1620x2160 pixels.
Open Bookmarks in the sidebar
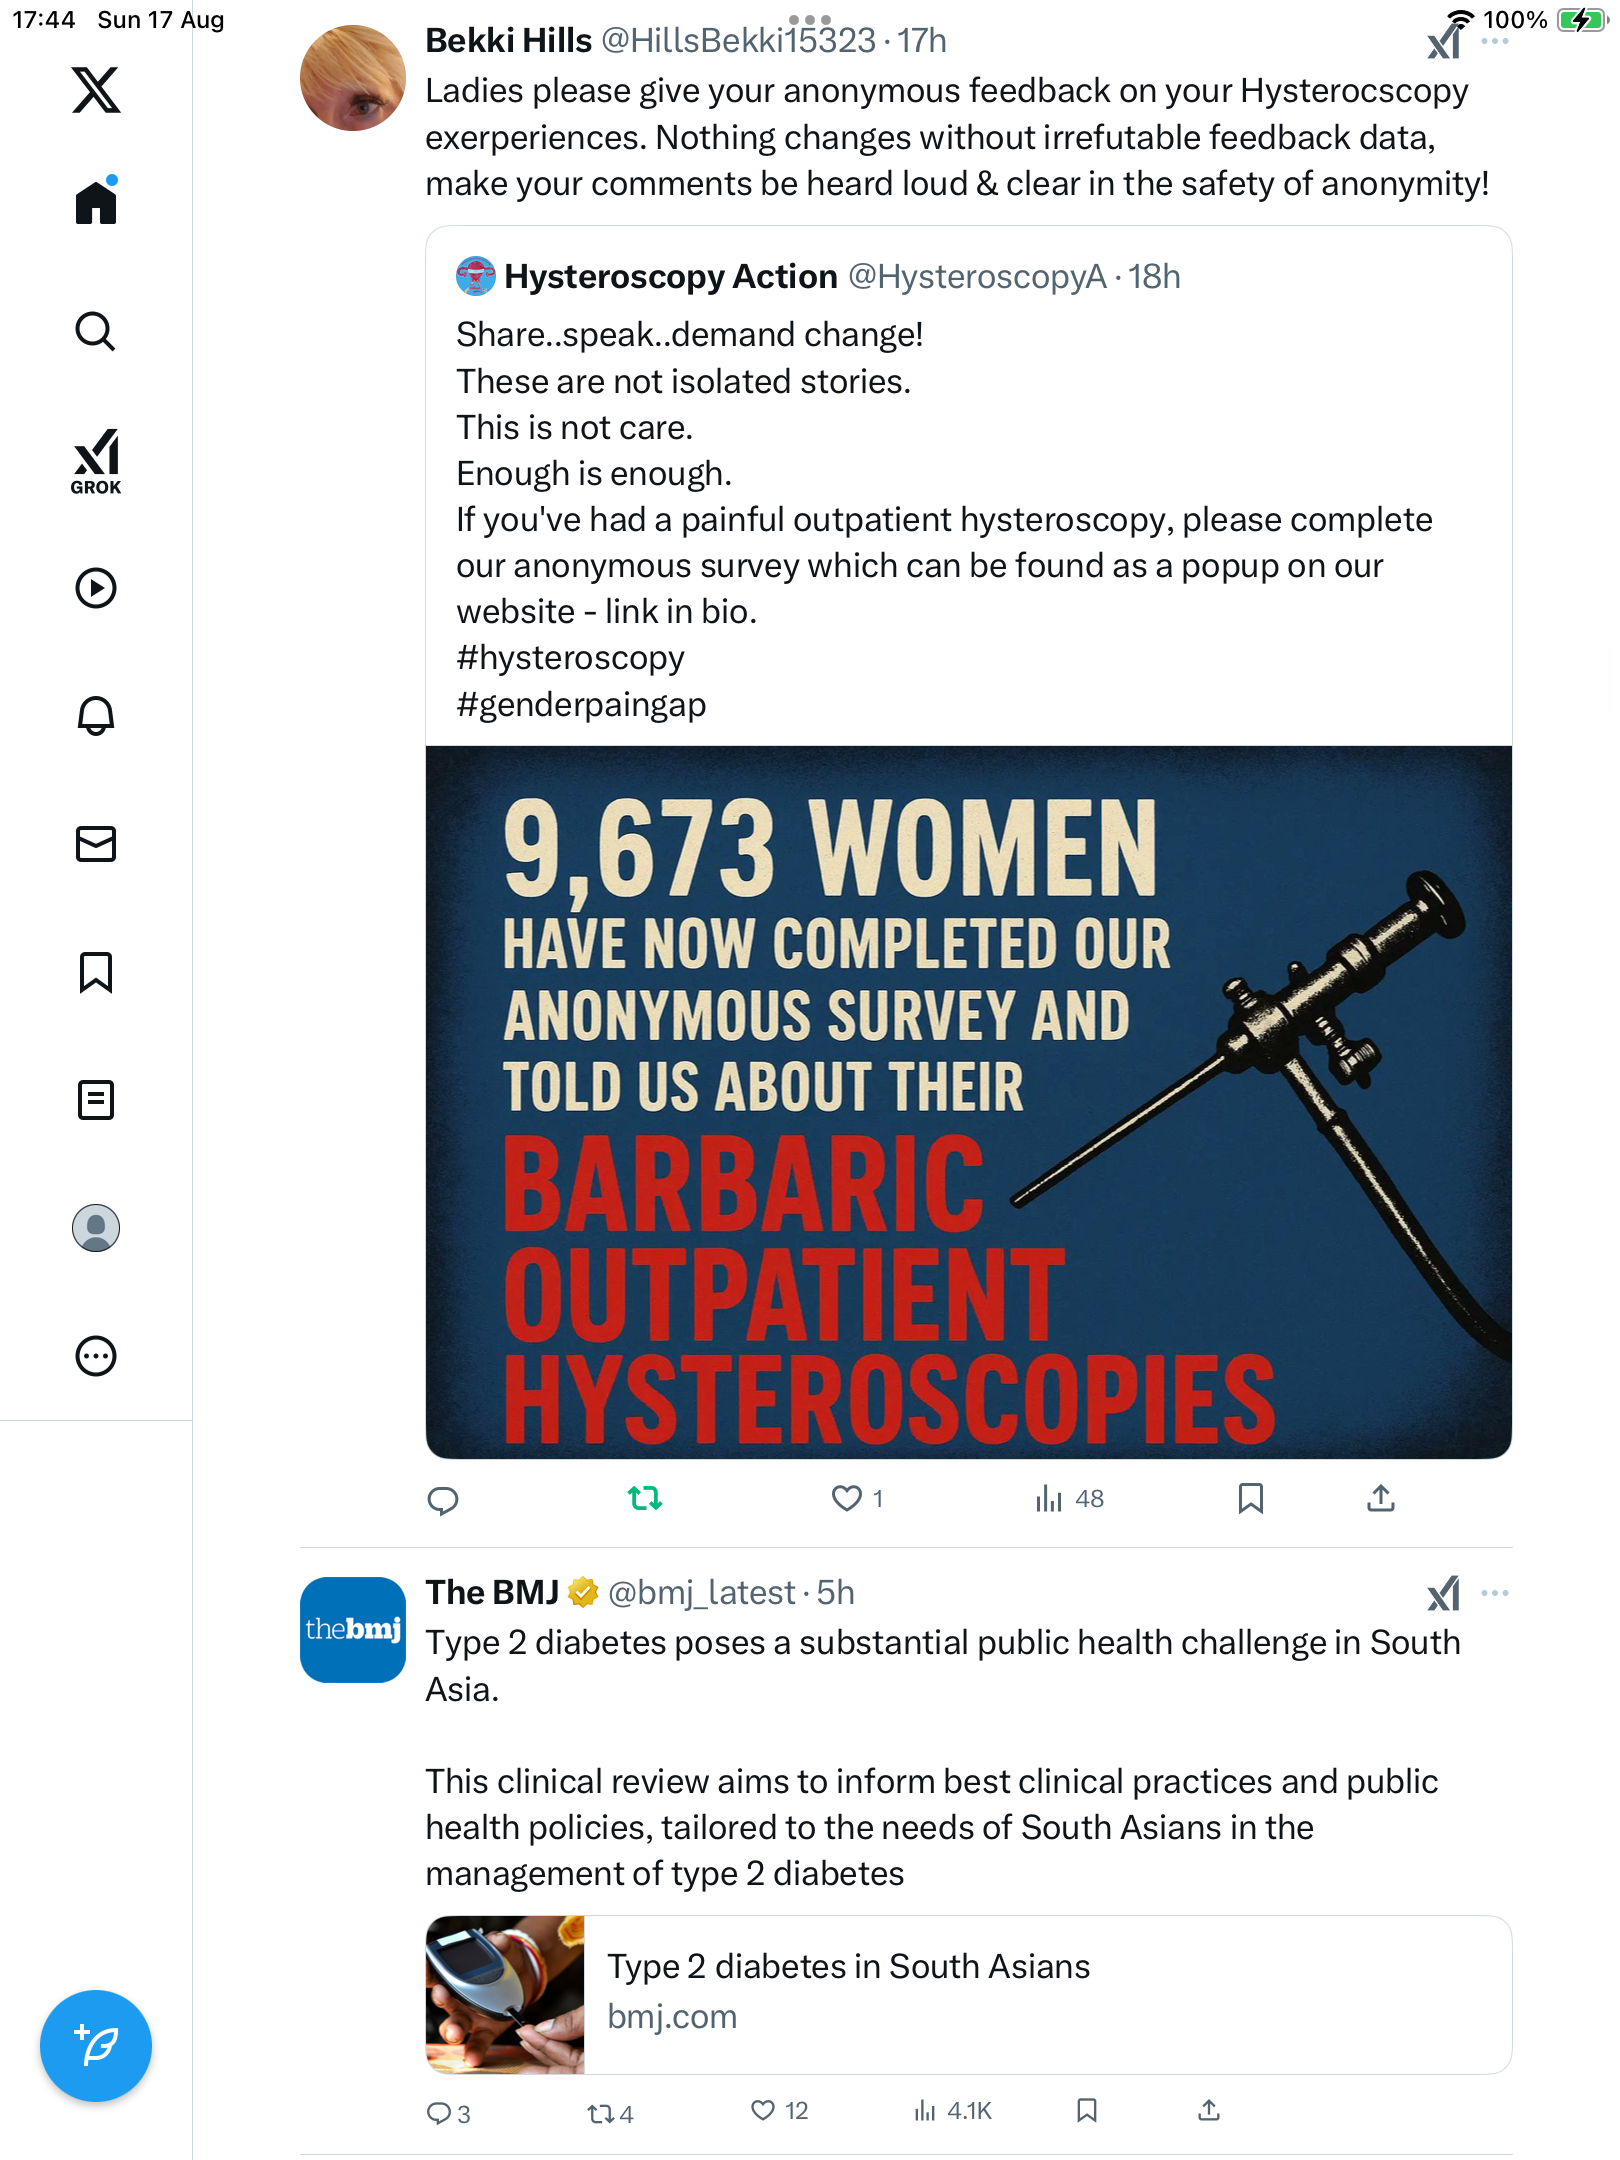click(x=96, y=972)
